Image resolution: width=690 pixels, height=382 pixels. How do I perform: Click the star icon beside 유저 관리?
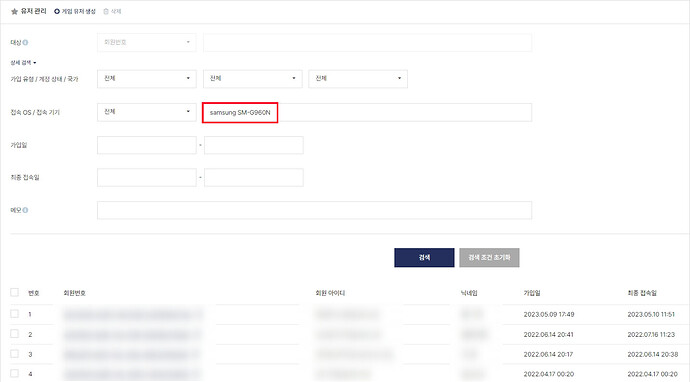tap(14, 11)
